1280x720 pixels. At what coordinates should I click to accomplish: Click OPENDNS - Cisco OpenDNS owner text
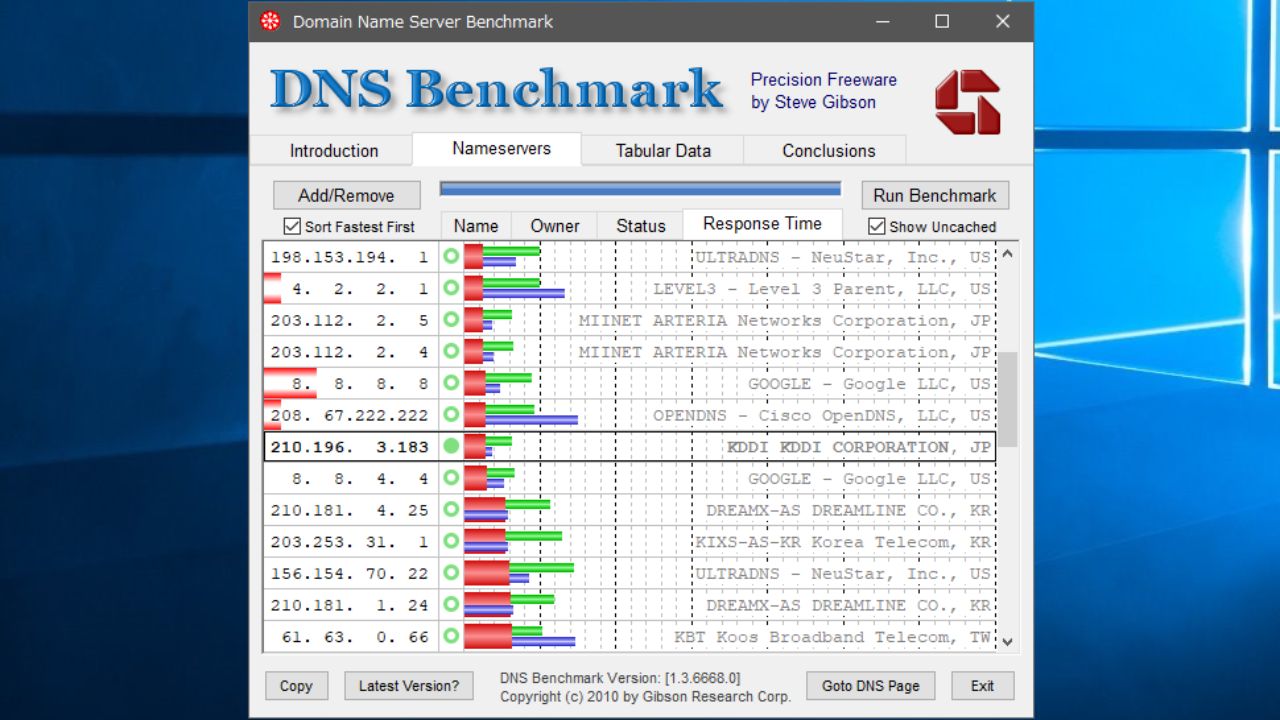(x=822, y=415)
